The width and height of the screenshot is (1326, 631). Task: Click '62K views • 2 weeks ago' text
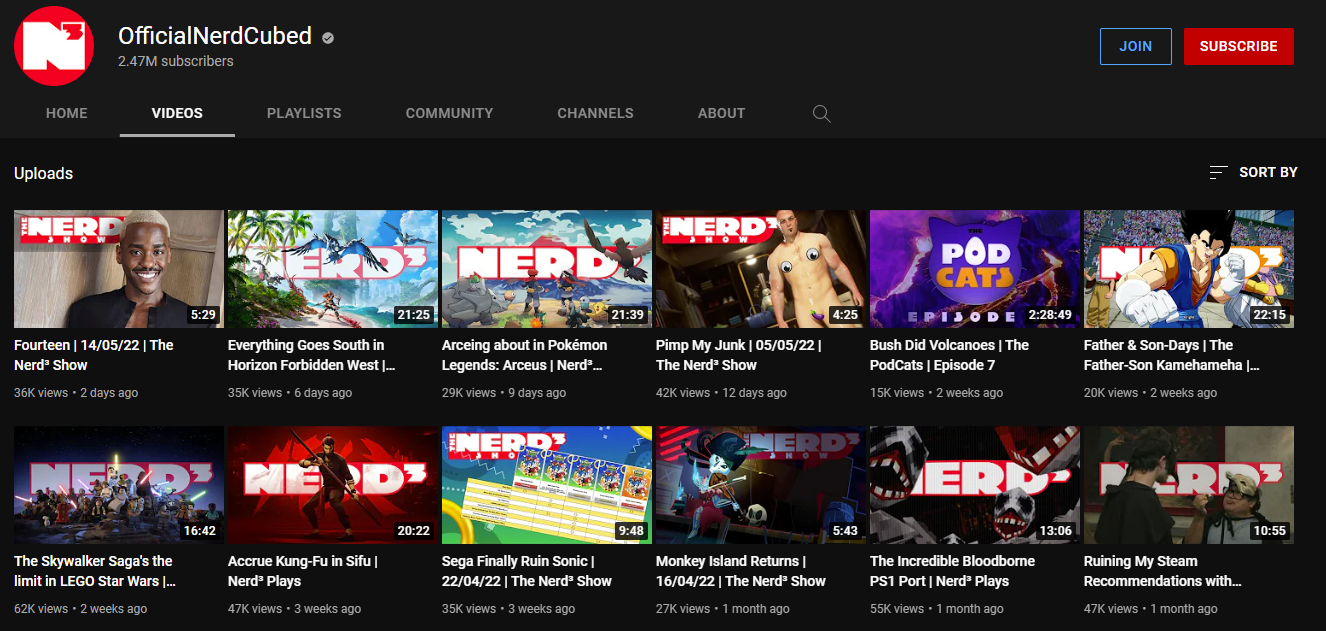tap(81, 609)
